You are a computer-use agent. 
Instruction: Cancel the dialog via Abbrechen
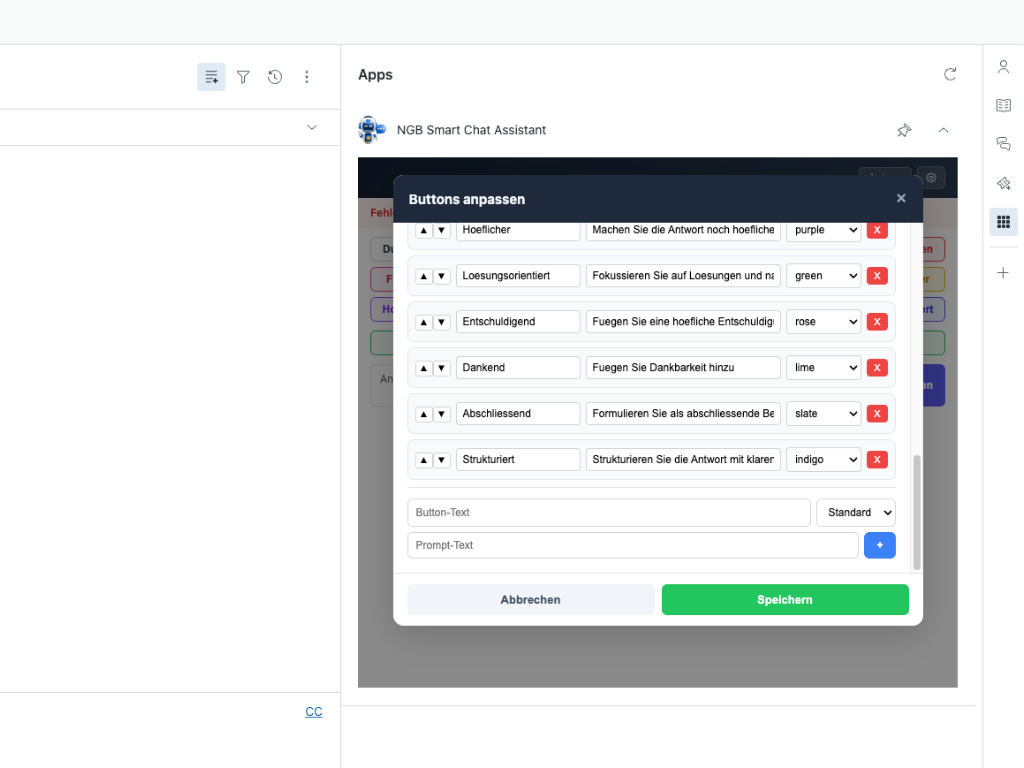[530, 599]
